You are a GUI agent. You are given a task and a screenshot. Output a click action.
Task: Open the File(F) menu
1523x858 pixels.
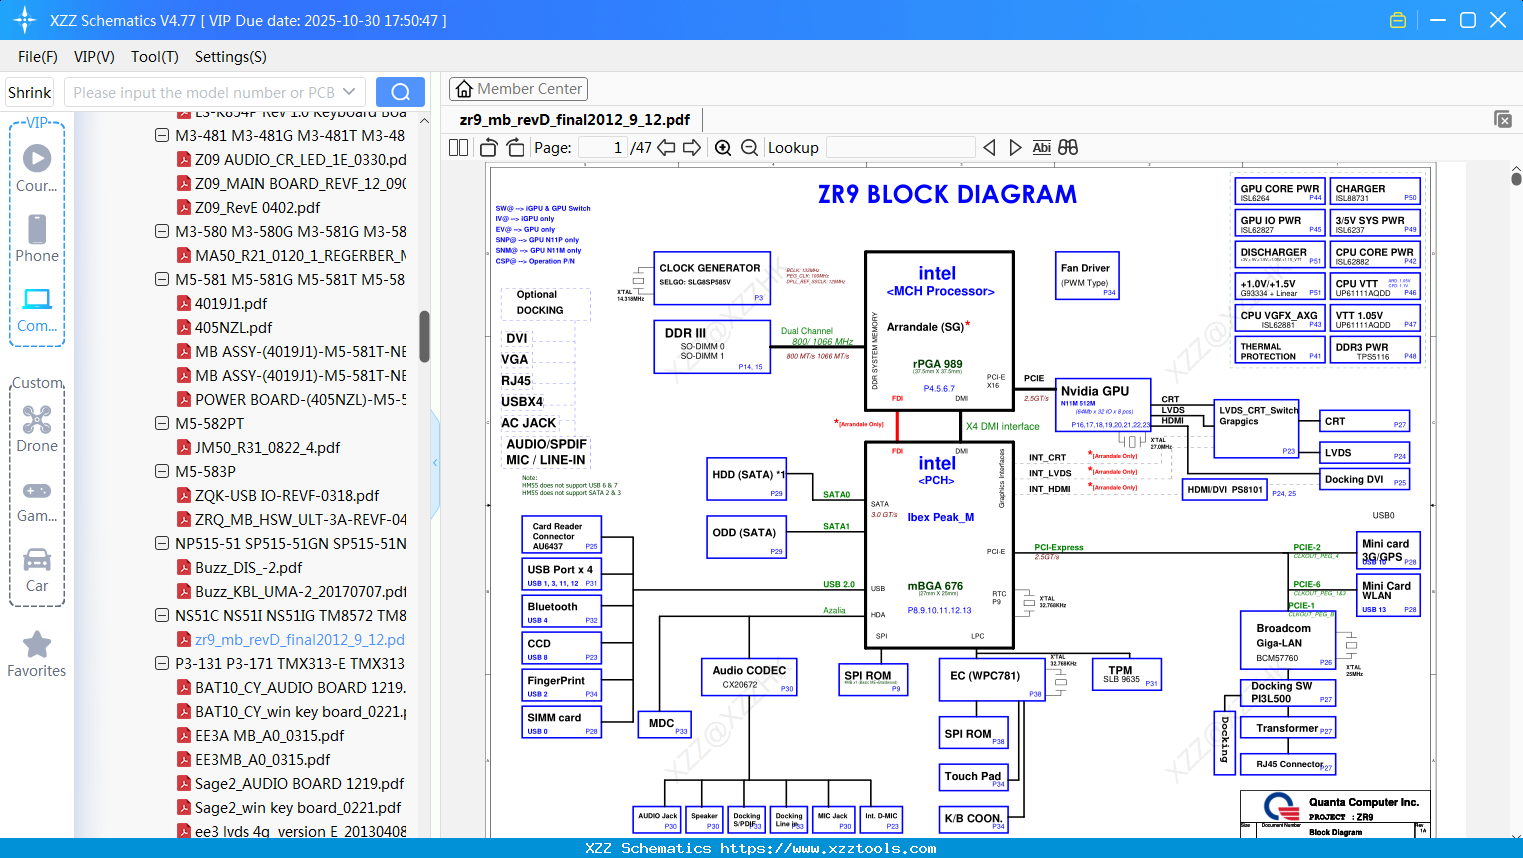click(38, 57)
